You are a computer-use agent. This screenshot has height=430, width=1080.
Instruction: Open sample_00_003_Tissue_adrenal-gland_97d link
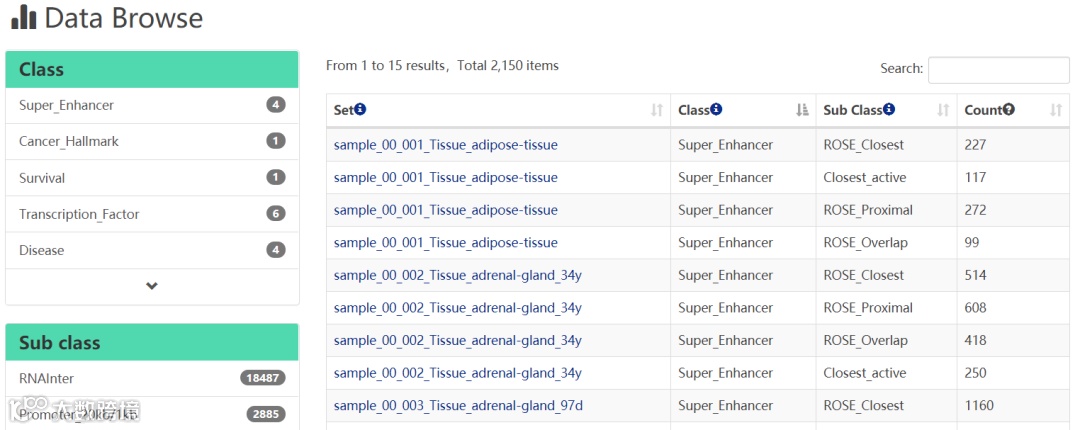click(458, 405)
